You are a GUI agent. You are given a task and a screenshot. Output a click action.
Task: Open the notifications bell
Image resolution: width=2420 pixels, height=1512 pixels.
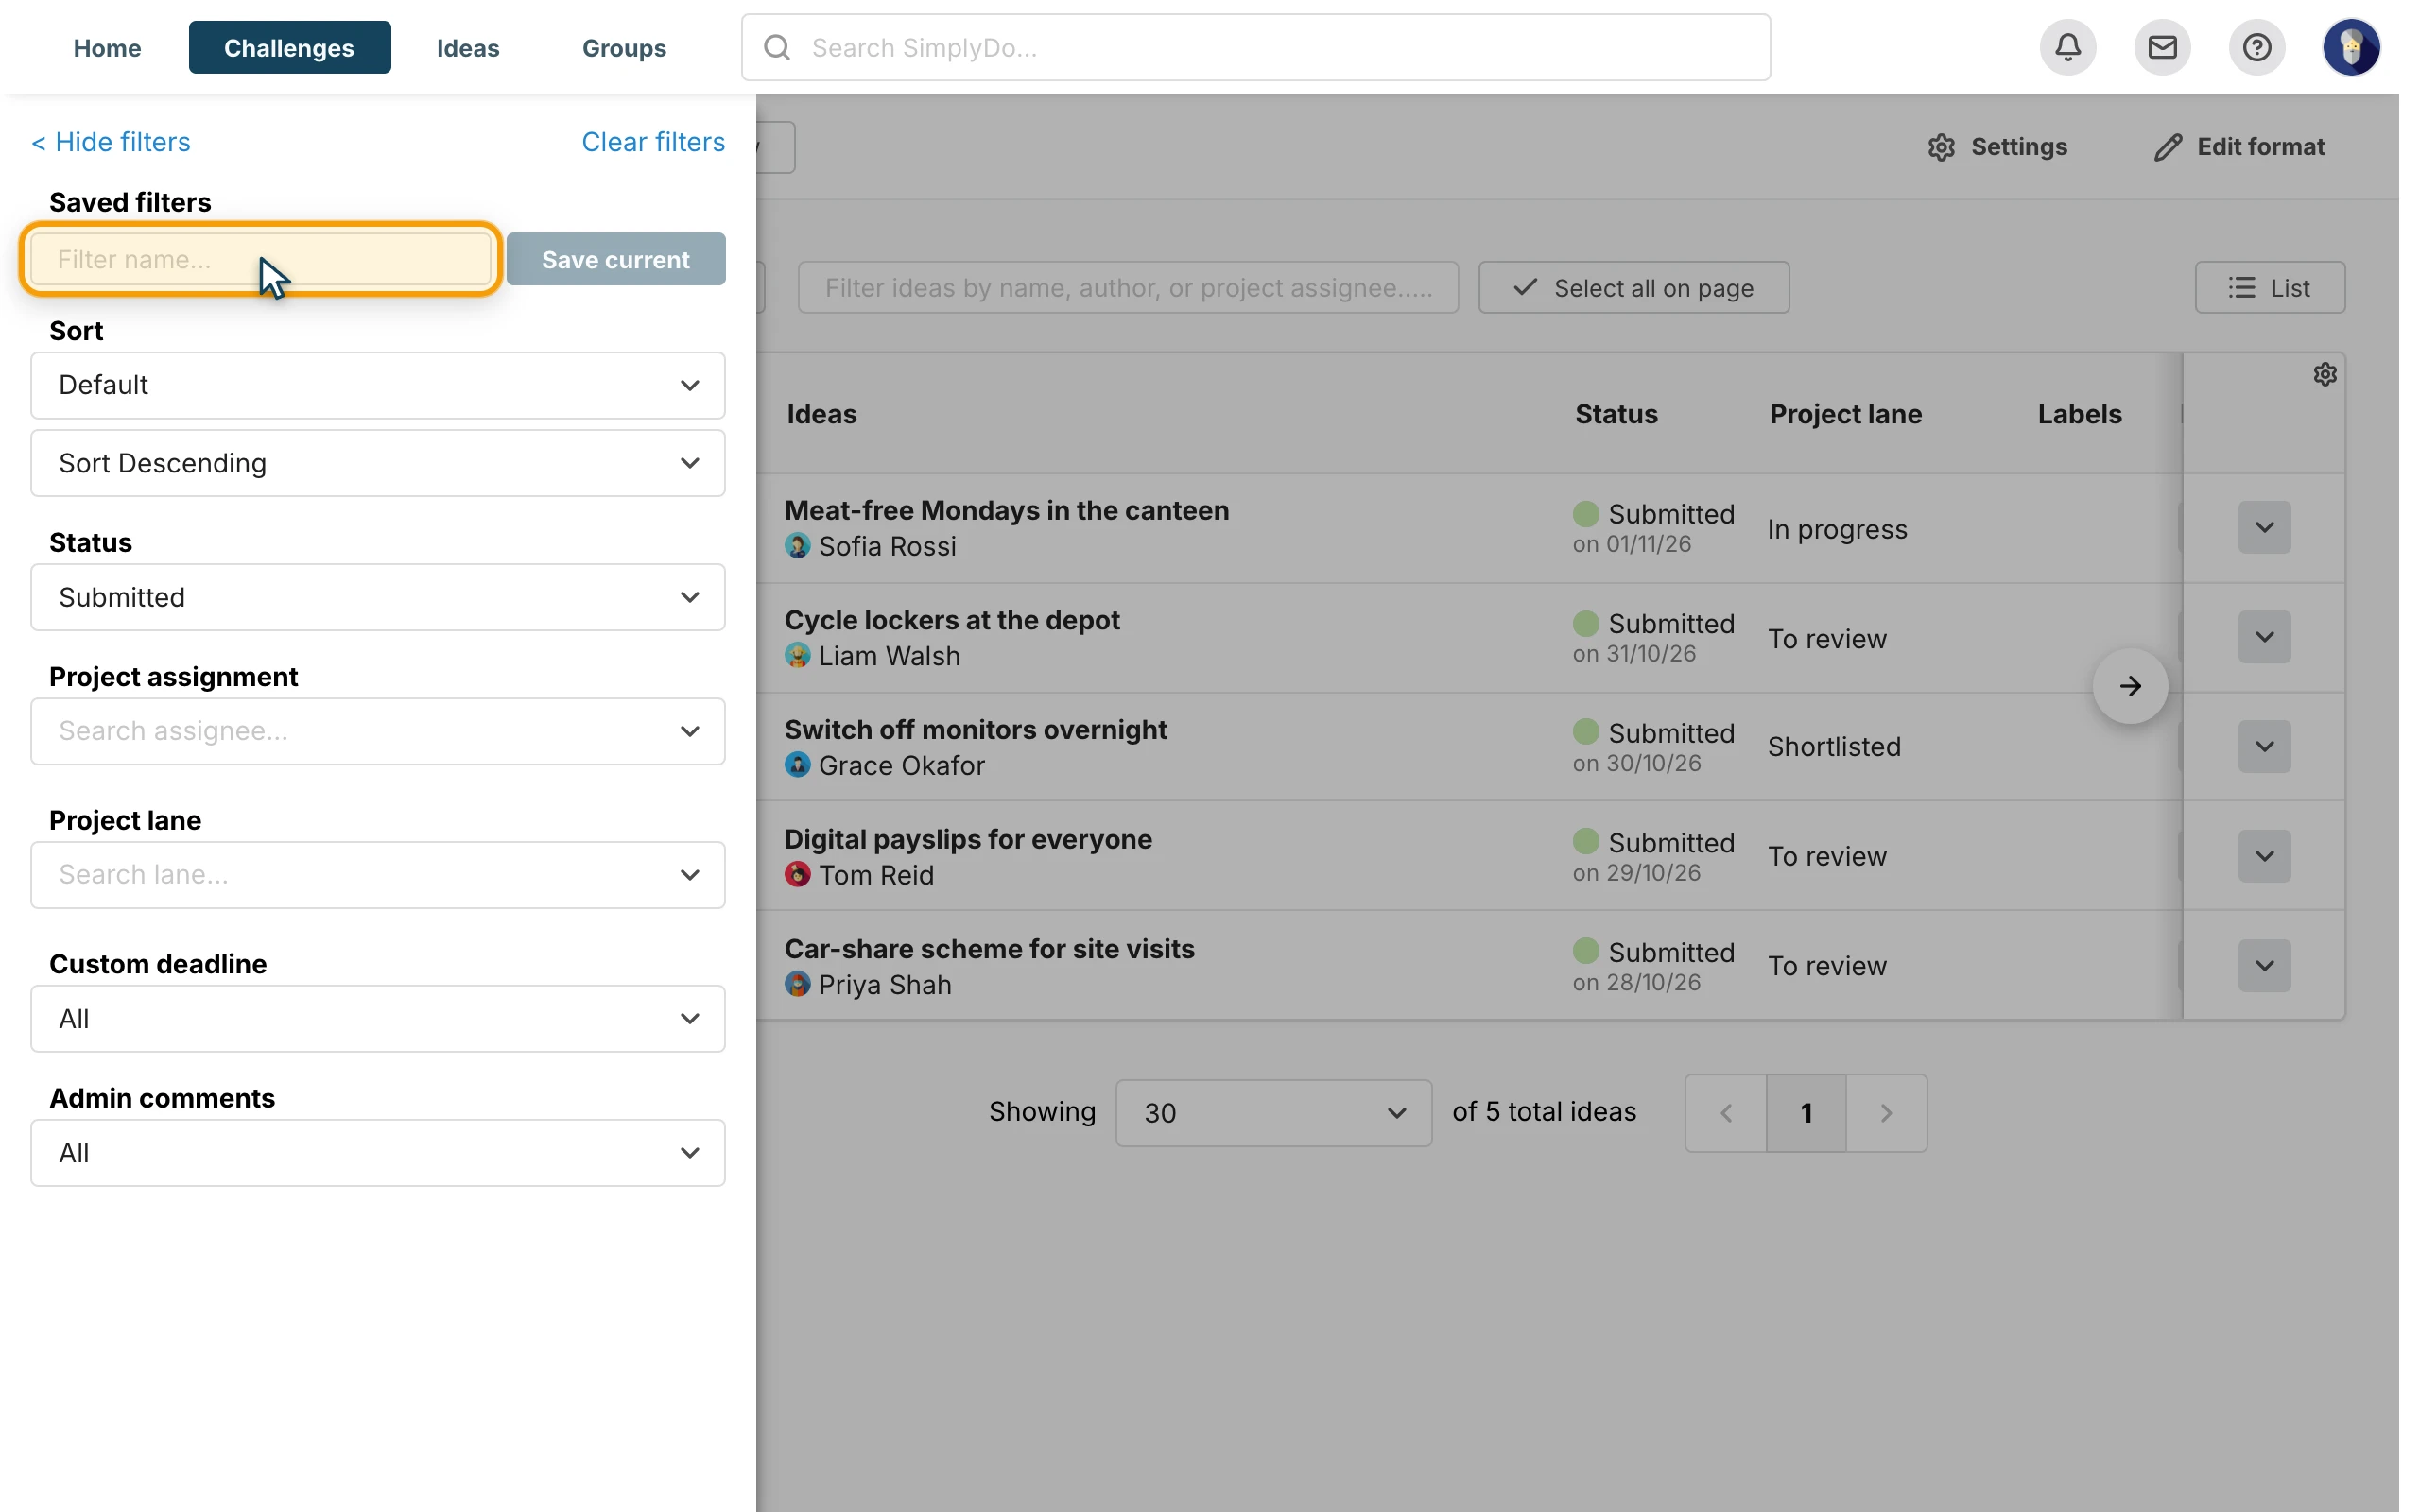click(x=2067, y=47)
